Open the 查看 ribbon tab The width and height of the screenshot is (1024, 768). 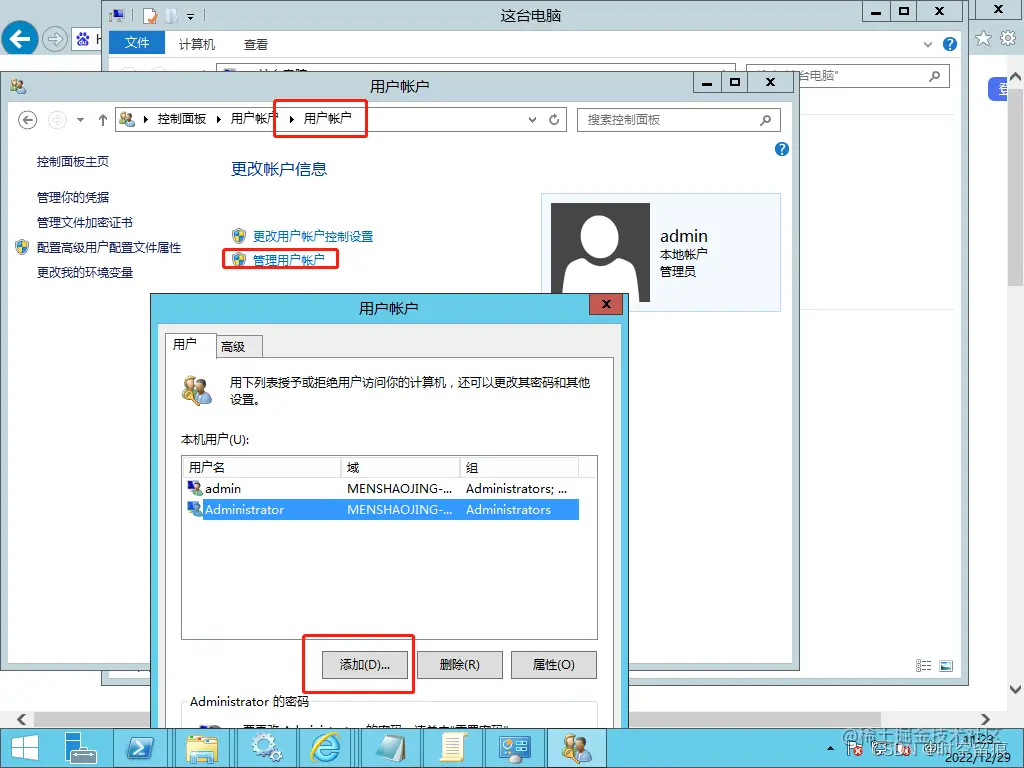coord(256,44)
